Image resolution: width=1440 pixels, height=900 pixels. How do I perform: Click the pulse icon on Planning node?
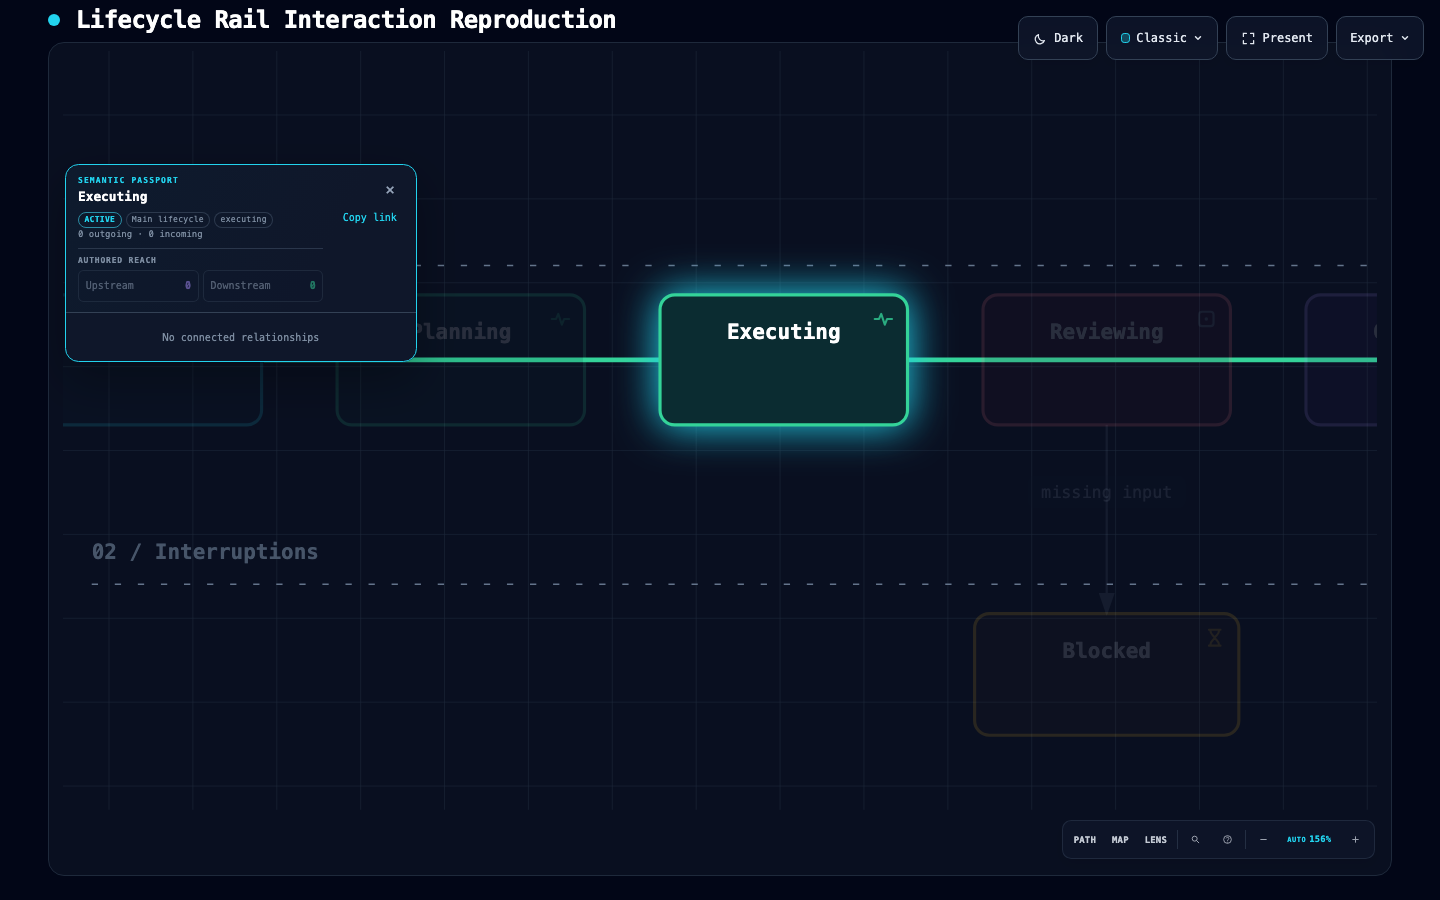[560, 319]
